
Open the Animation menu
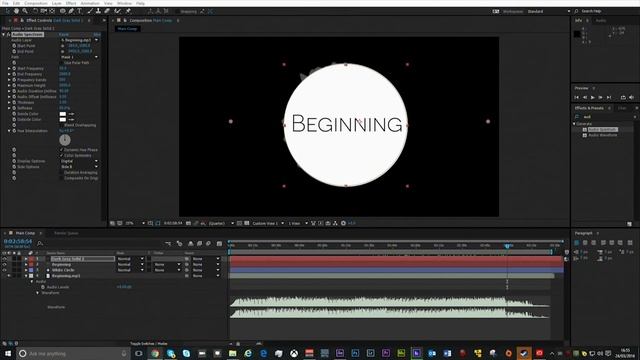90,3
